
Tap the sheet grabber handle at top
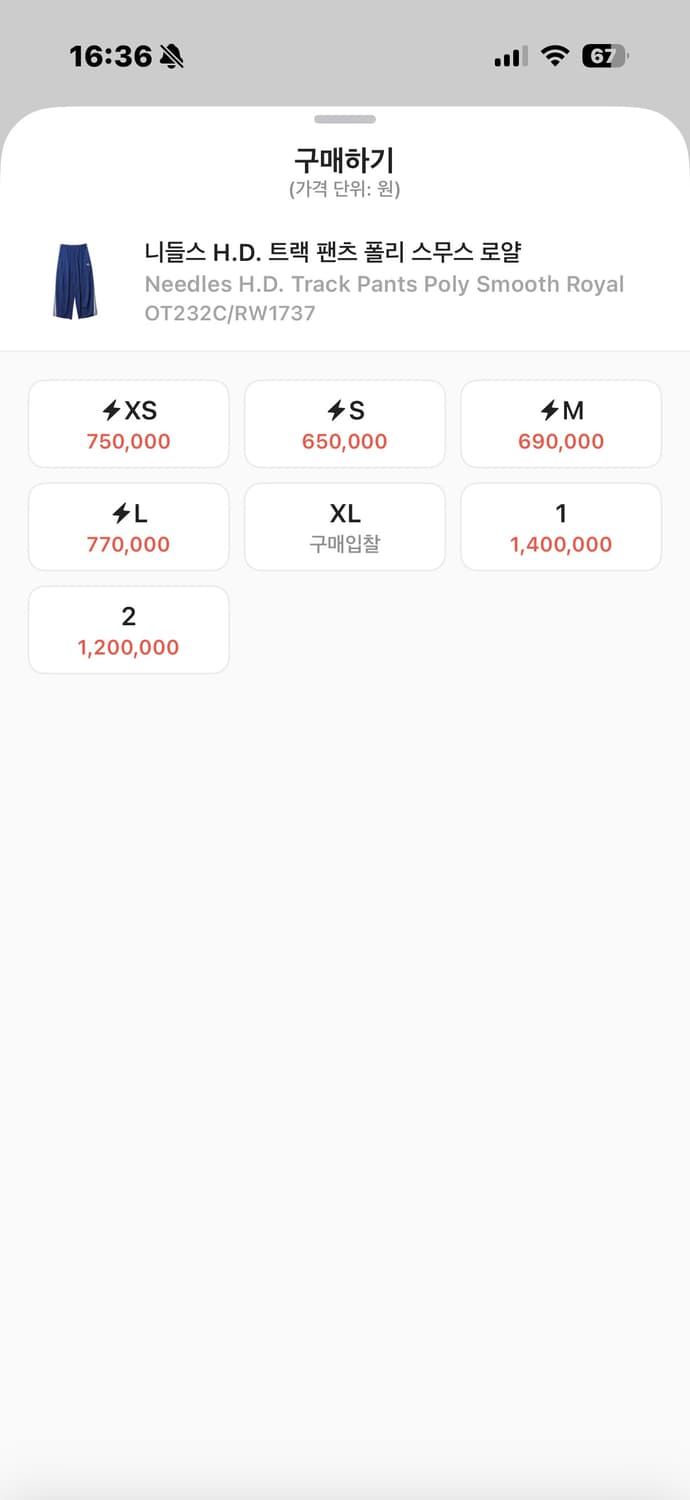pos(344,119)
